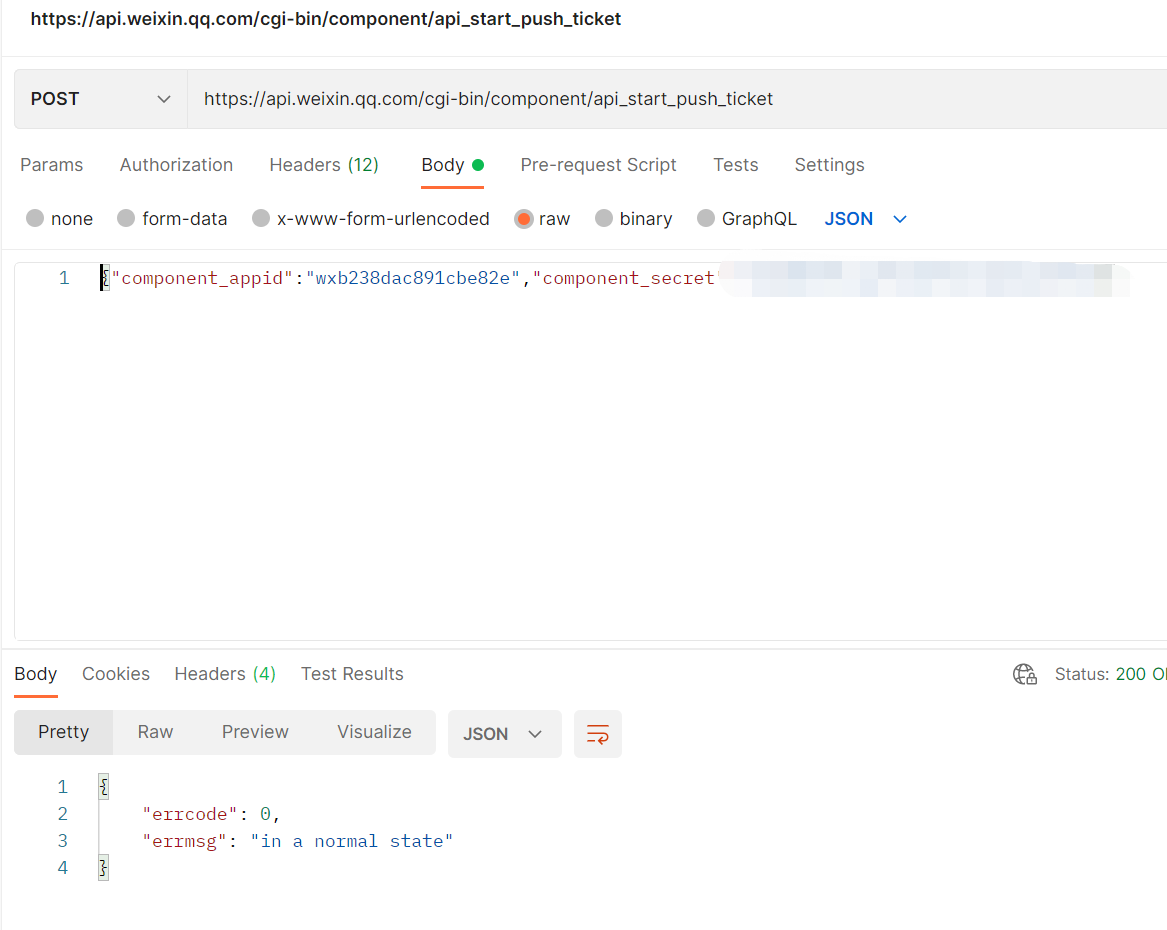1167x930 pixels.
Task: Open the blue JSON format dropdown for raw body
Action: coord(866,219)
